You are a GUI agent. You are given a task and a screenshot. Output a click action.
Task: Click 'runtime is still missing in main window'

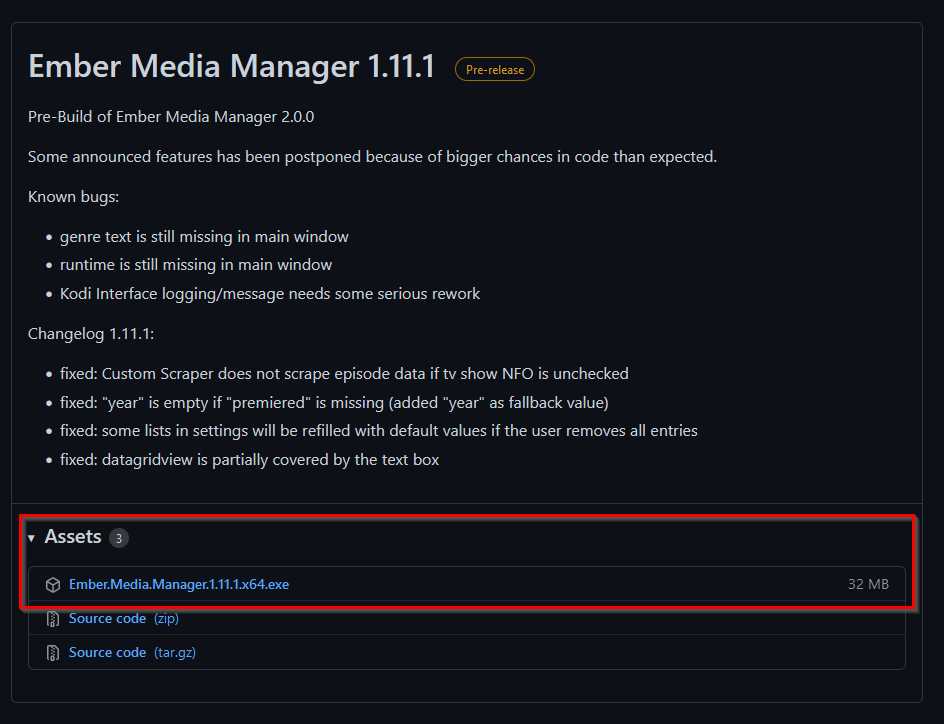coord(196,265)
